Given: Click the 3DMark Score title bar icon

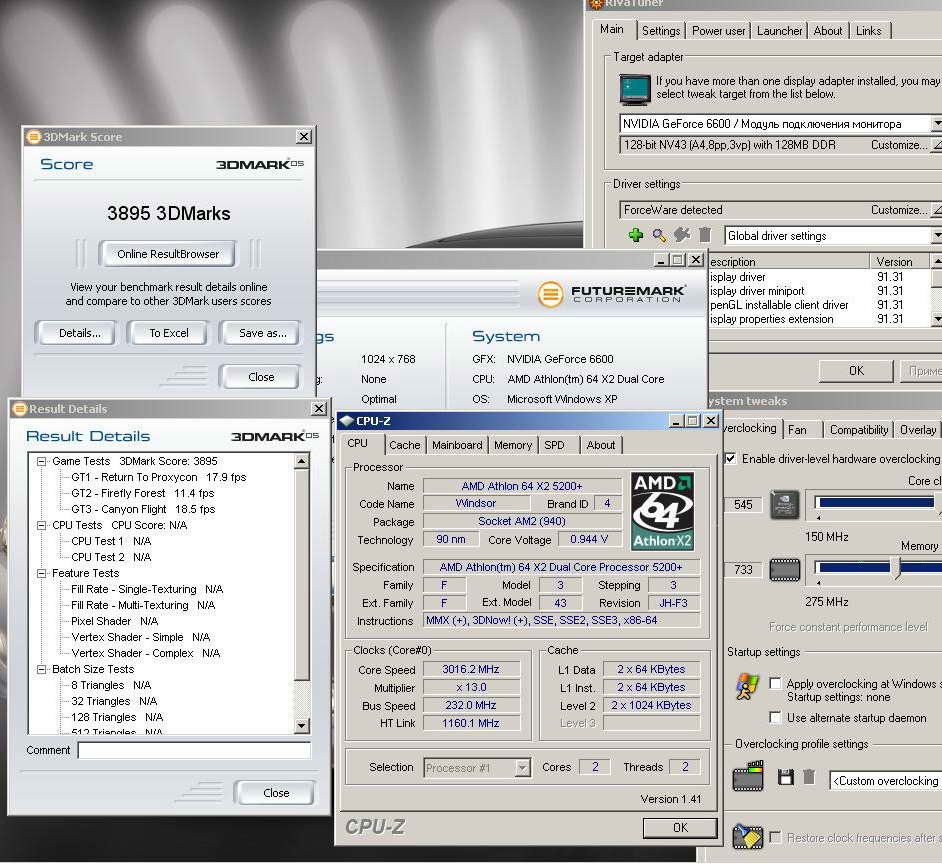Looking at the screenshot, I should point(33,136).
